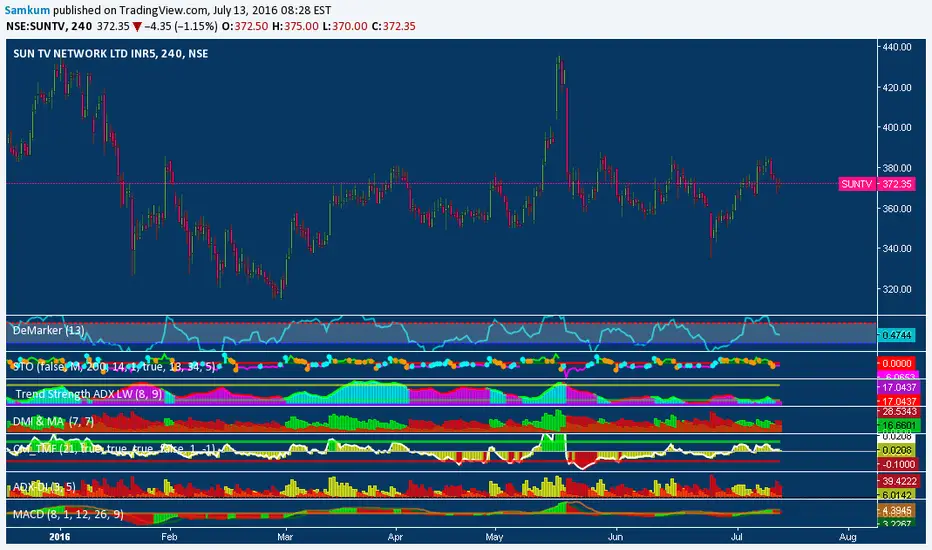Image resolution: width=932 pixels, height=550 pixels.
Task: Click the red 17.0437 value tag
Action: tap(899, 401)
